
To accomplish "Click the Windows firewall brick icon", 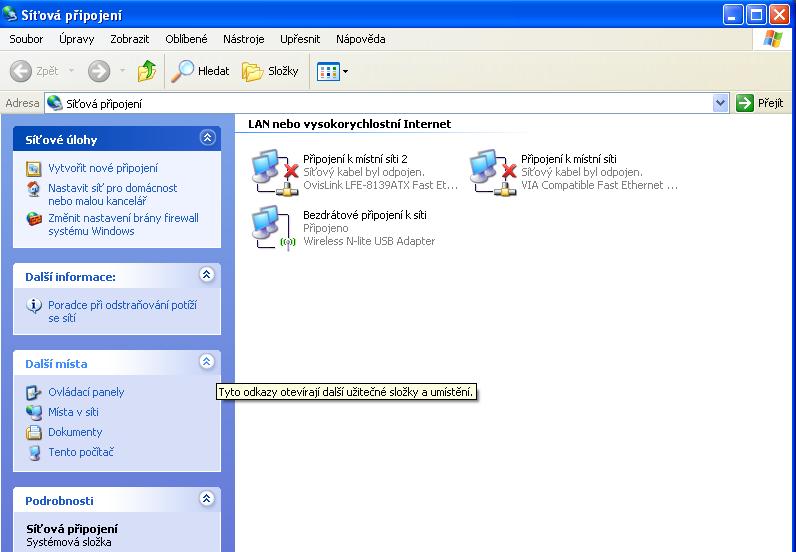I will pos(34,219).
